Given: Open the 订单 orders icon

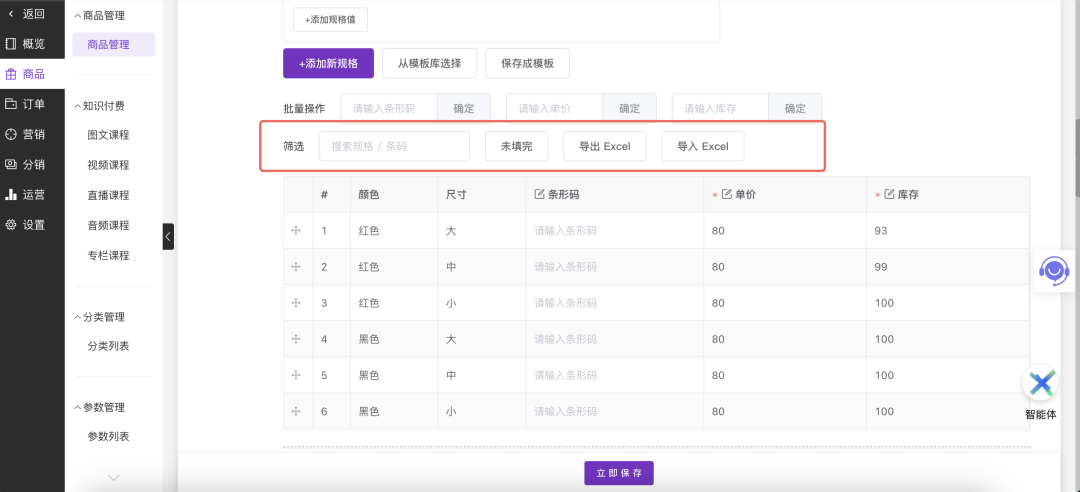Looking at the screenshot, I should [x=10, y=104].
